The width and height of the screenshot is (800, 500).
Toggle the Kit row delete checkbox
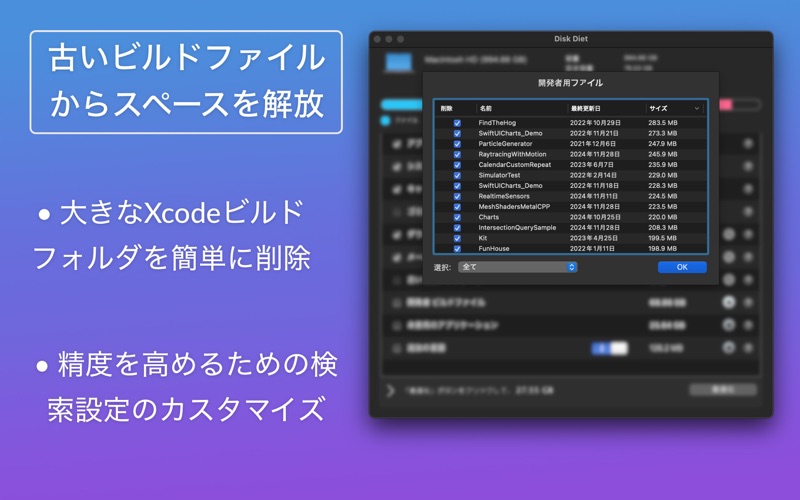tap(457, 238)
